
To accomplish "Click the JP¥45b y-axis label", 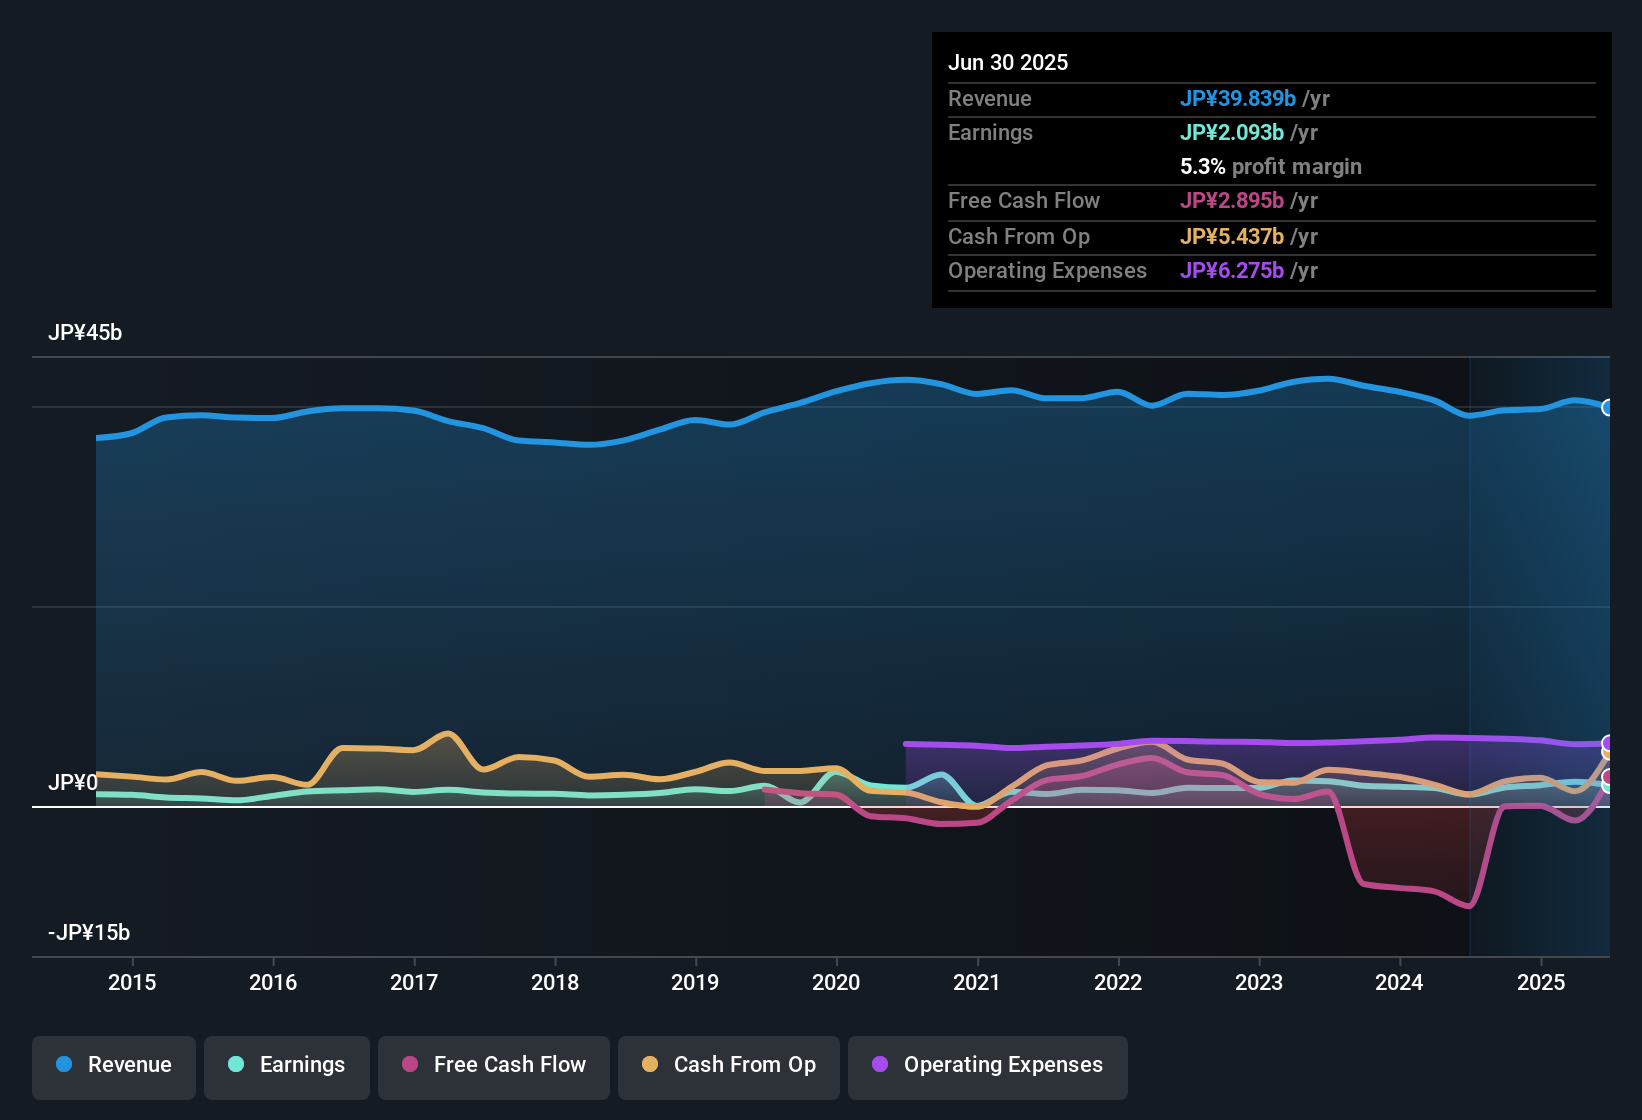I will [85, 333].
